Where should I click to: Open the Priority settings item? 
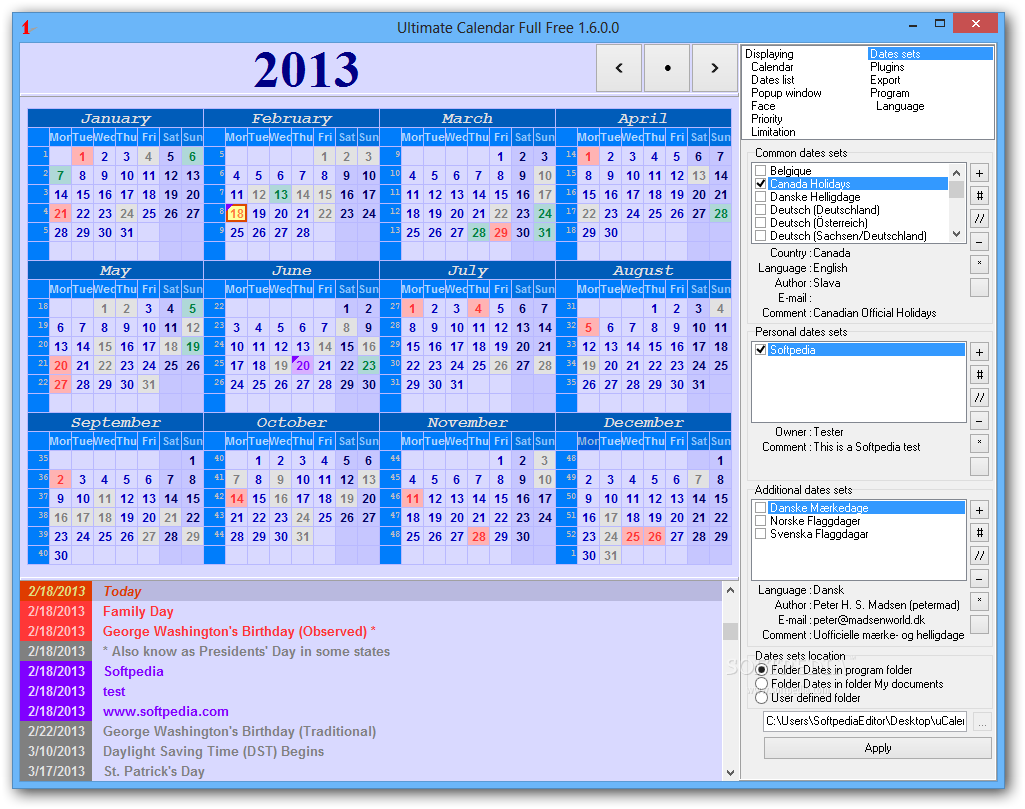(x=766, y=119)
